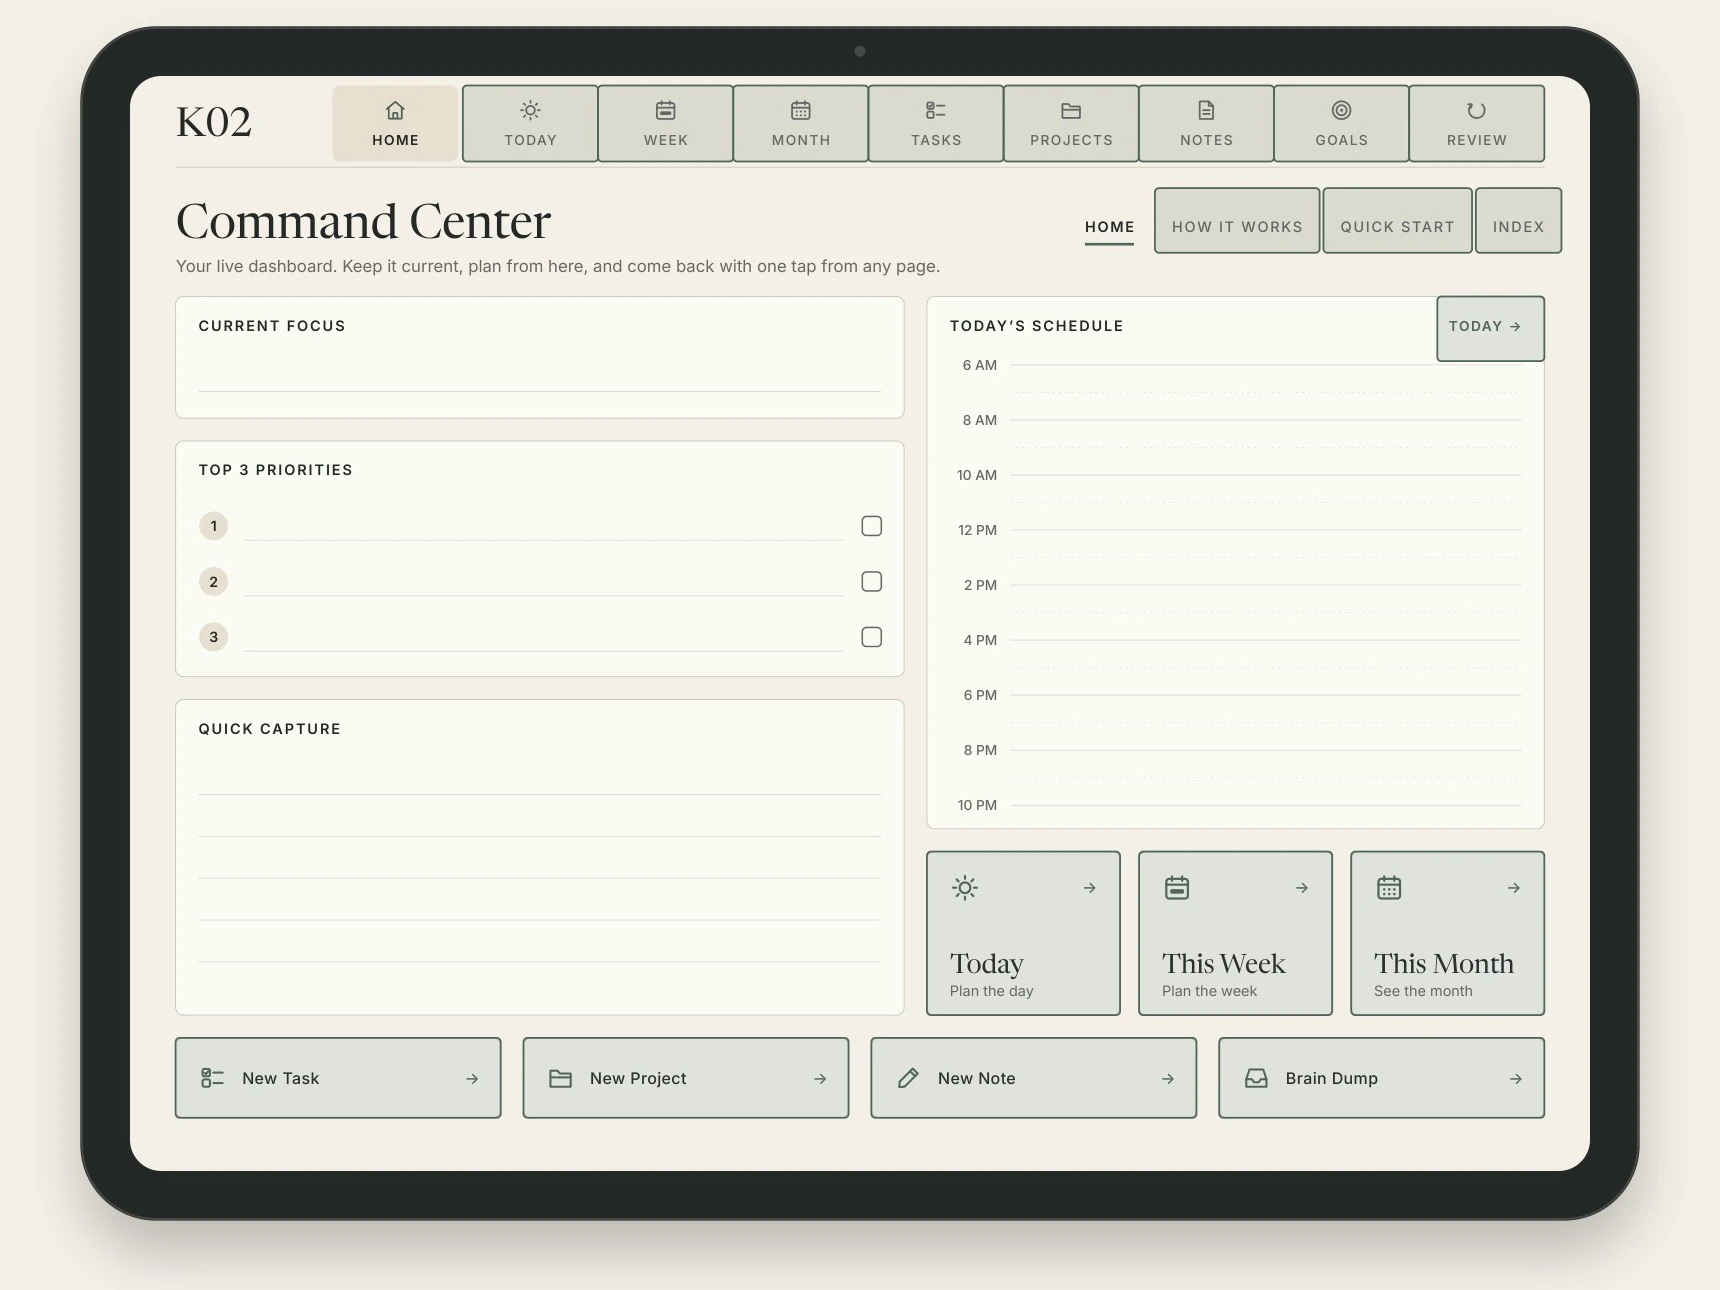Switch to the Quick Start tab

1397,221
